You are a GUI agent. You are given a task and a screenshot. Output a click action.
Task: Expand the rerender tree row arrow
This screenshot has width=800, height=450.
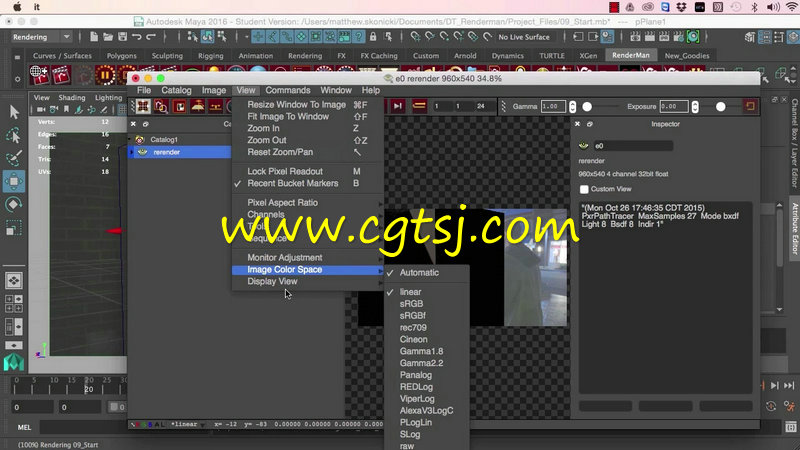pos(132,152)
